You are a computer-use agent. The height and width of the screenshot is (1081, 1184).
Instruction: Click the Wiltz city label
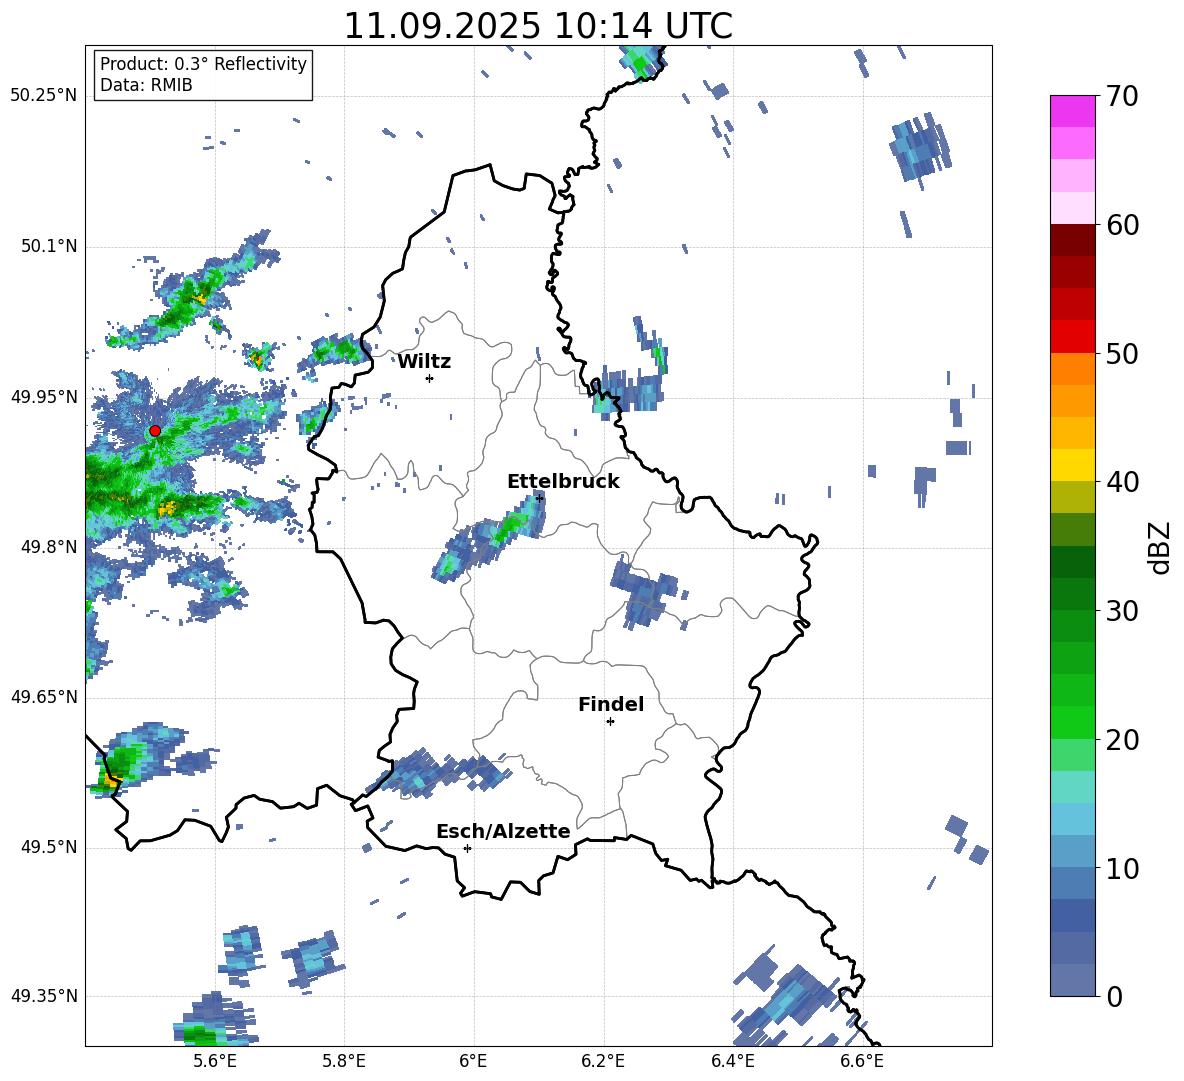coord(424,362)
